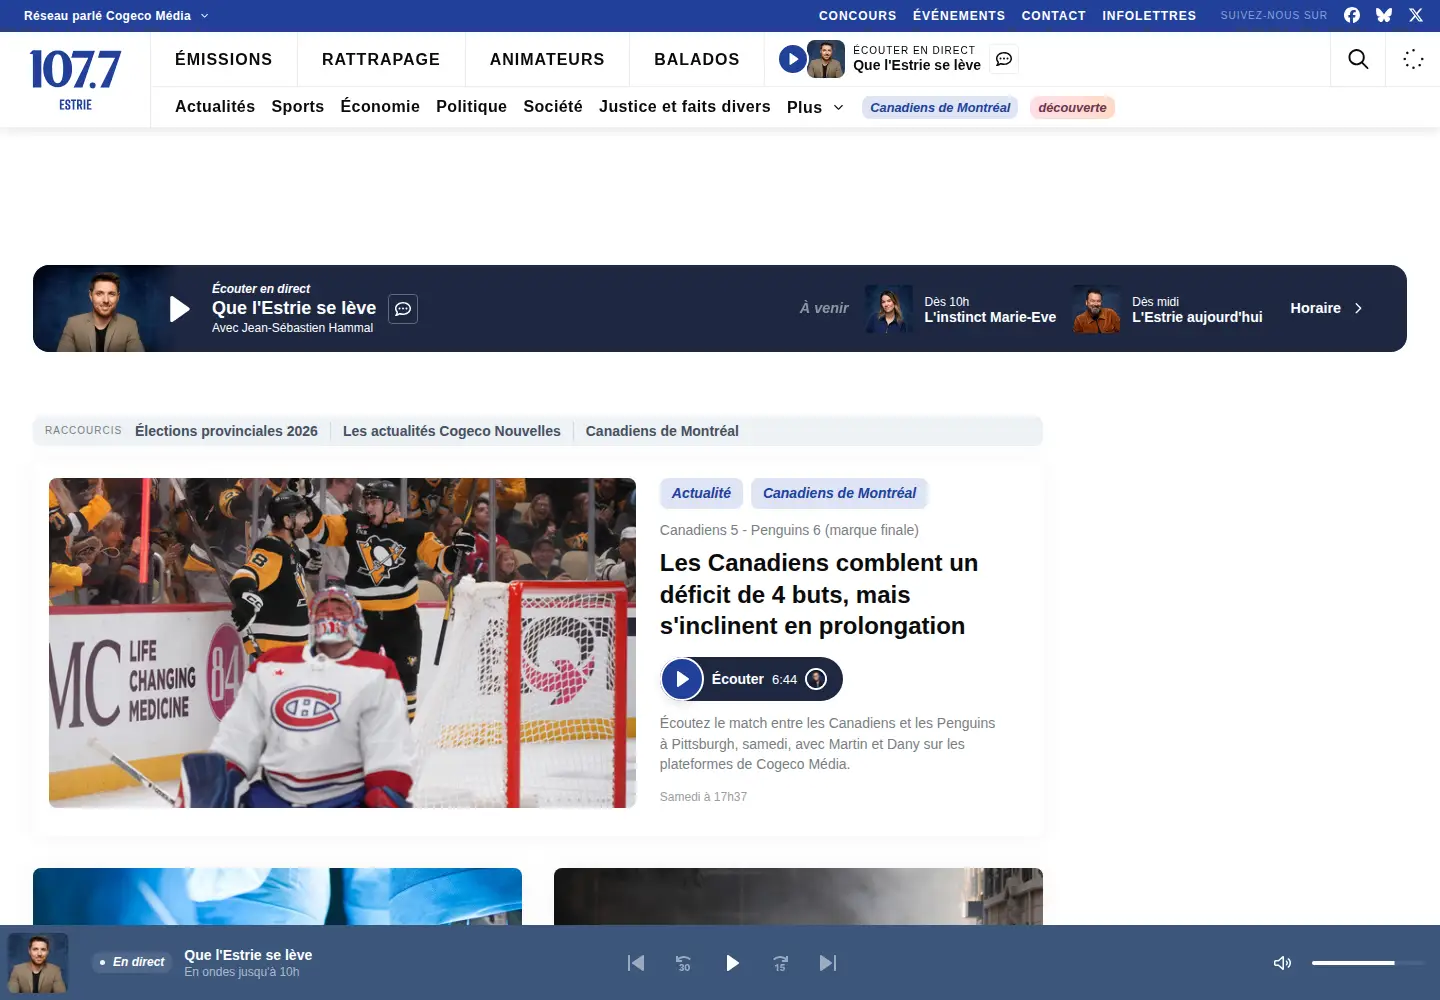
Task: Open Les actualités Cogeco Nouvelles shortcut
Action: (452, 431)
